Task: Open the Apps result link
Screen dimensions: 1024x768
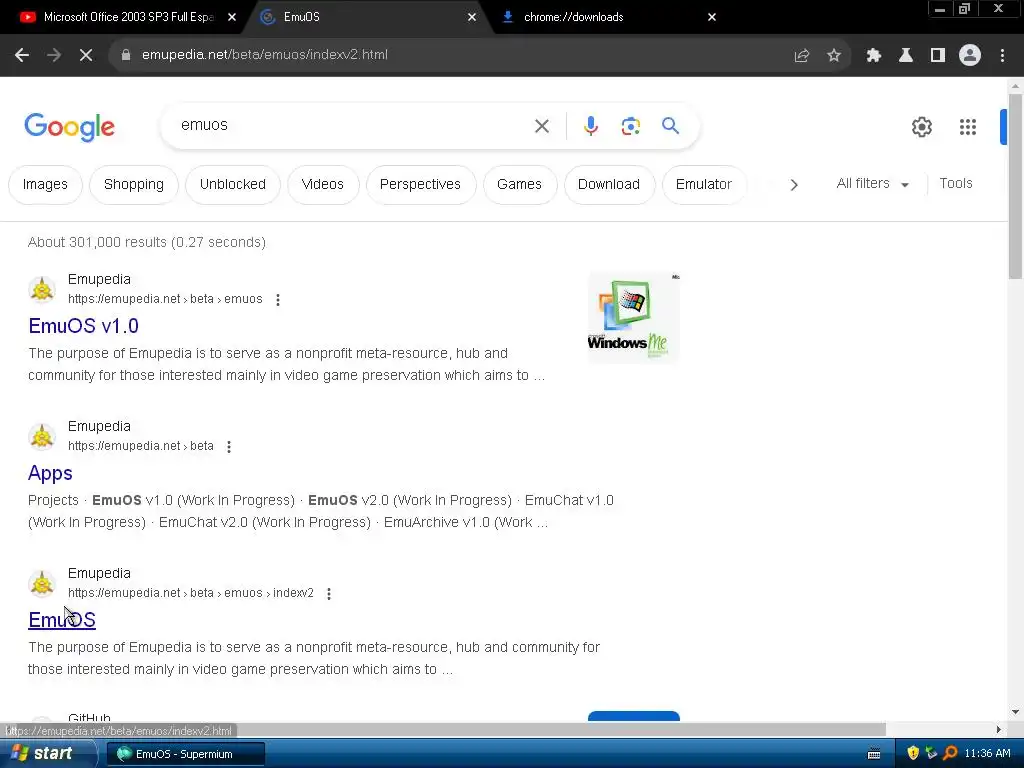Action: coord(50,473)
